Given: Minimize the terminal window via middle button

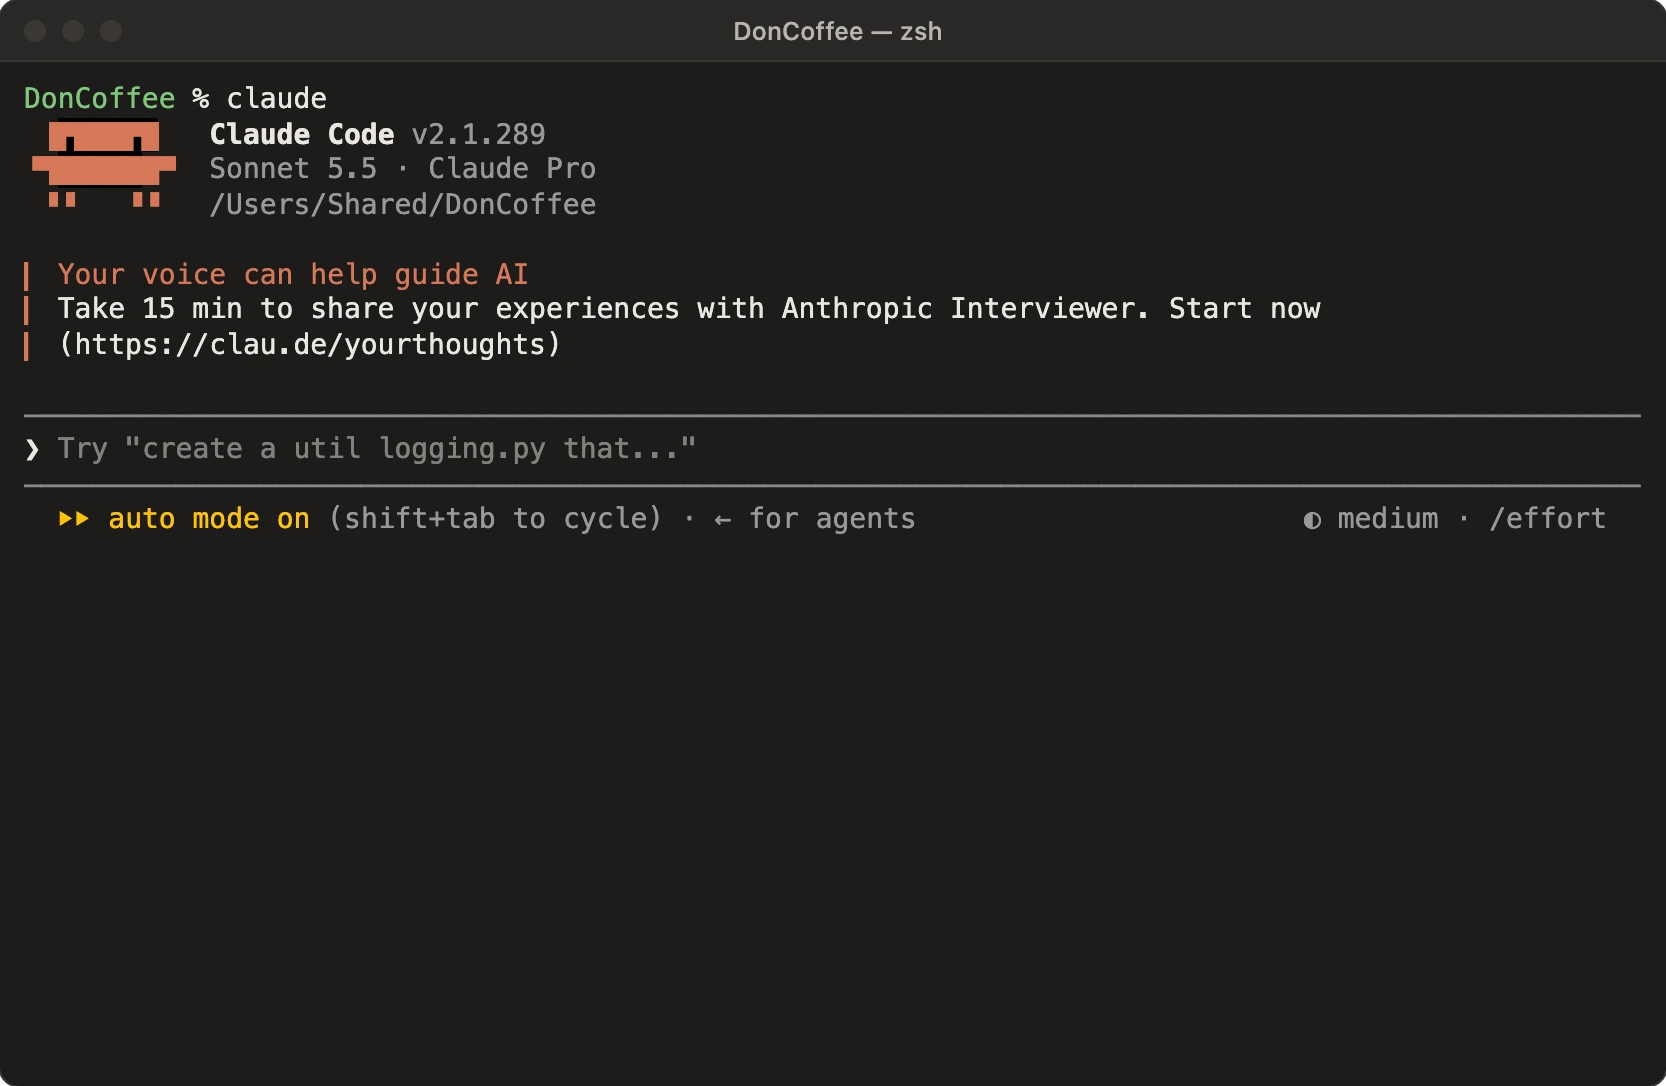Looking at the screenshot, I should click(x=73, y=31).
